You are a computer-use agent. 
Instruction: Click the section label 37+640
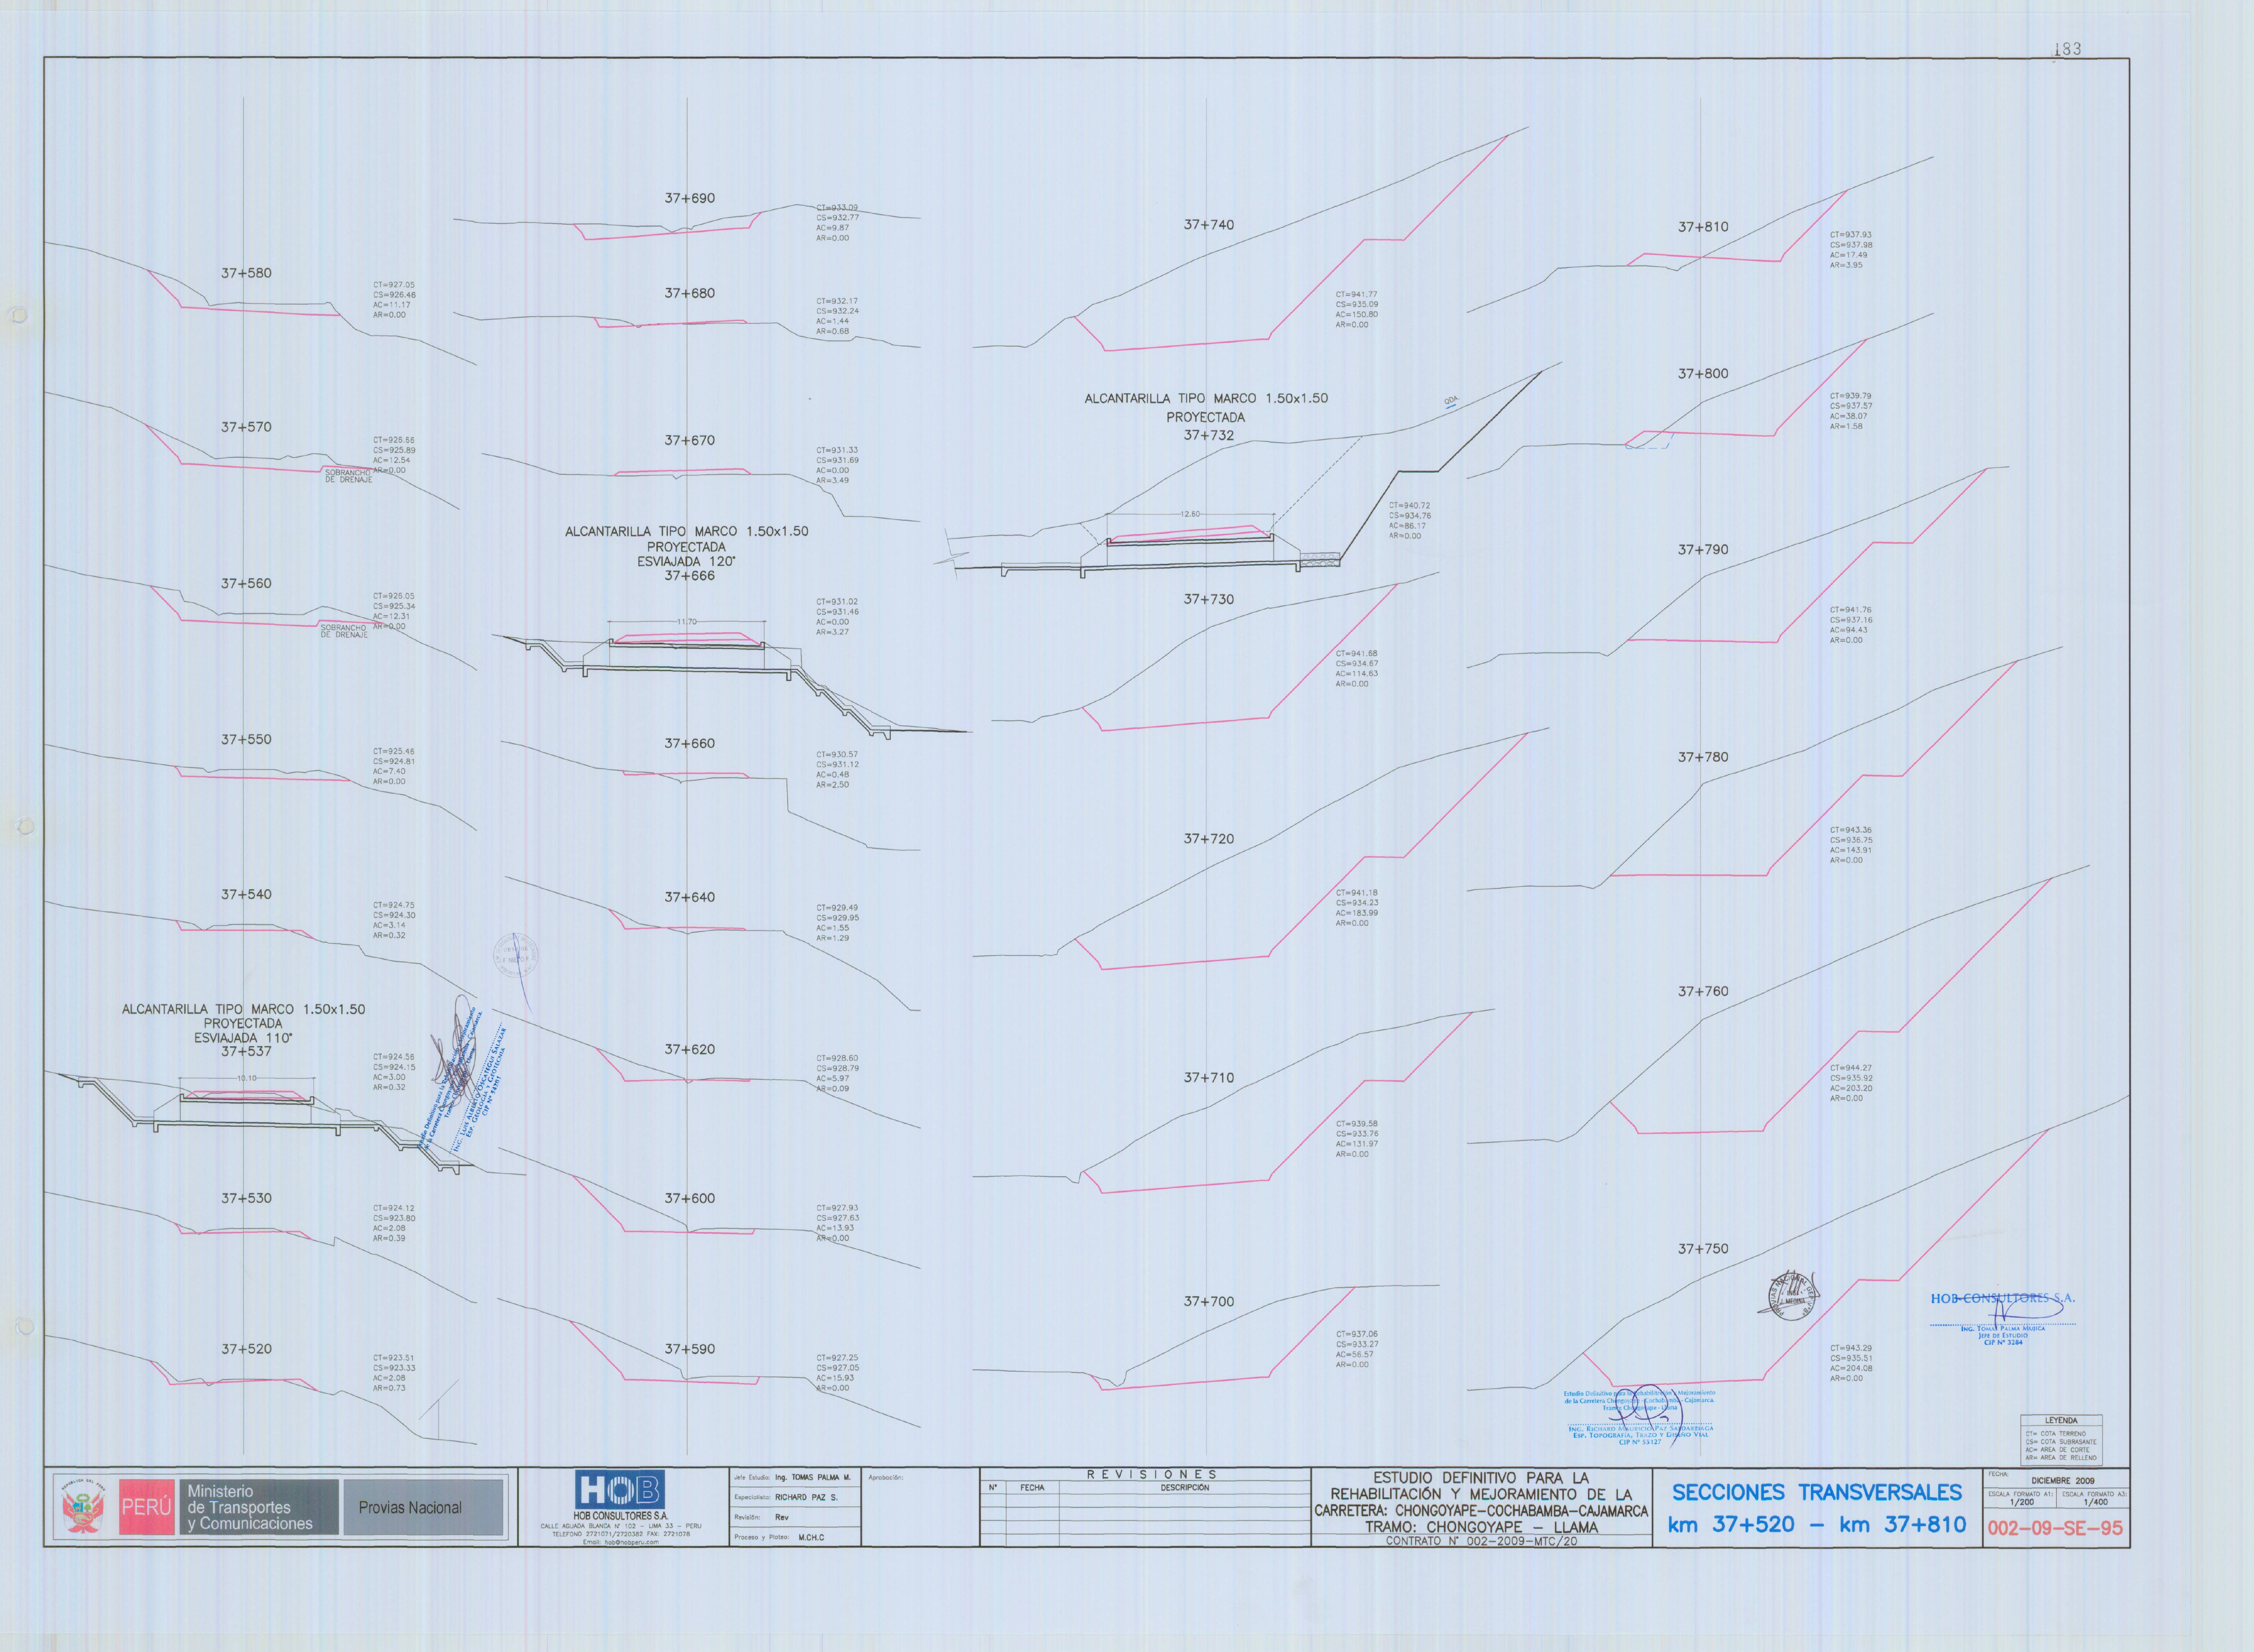(x=690, y=897)
